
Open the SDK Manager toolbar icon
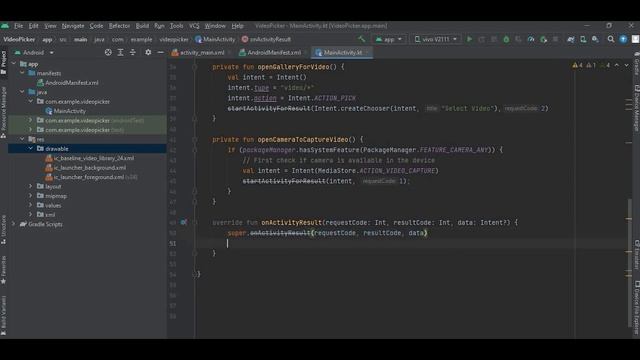[596, 39]
